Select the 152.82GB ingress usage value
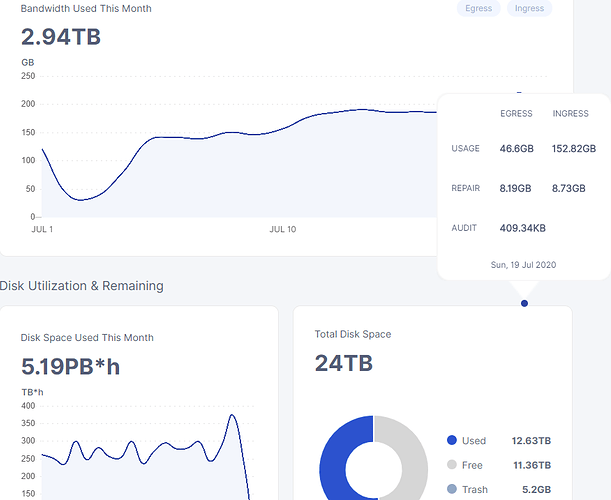Screen dimensions: 611x500 coord(574,148)
